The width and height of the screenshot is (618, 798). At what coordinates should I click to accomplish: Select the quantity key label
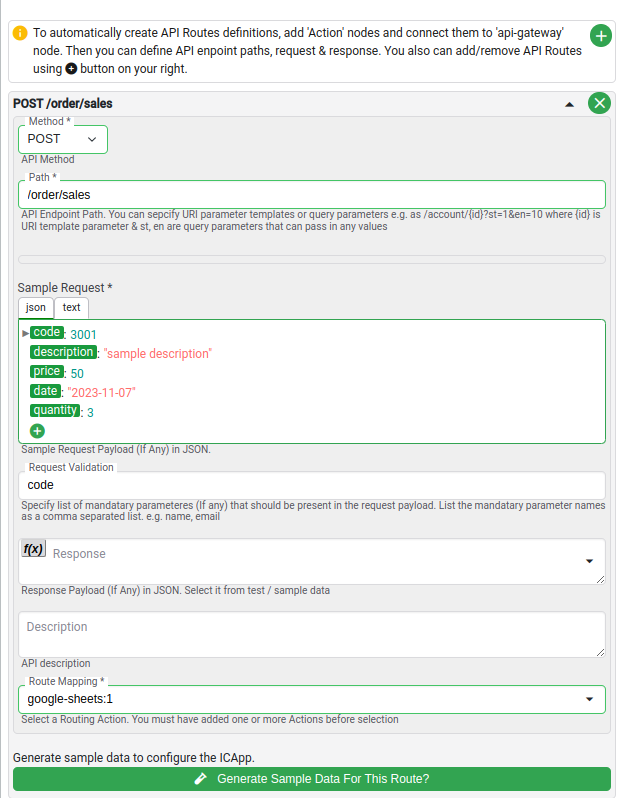[x=55, y=410]
